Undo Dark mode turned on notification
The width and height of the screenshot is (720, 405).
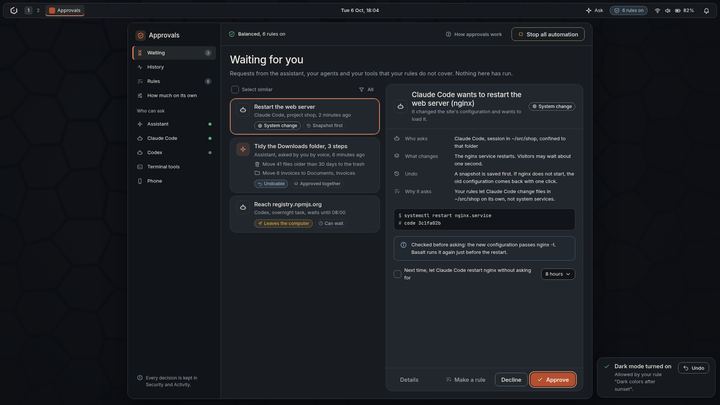tap(693, 368)
